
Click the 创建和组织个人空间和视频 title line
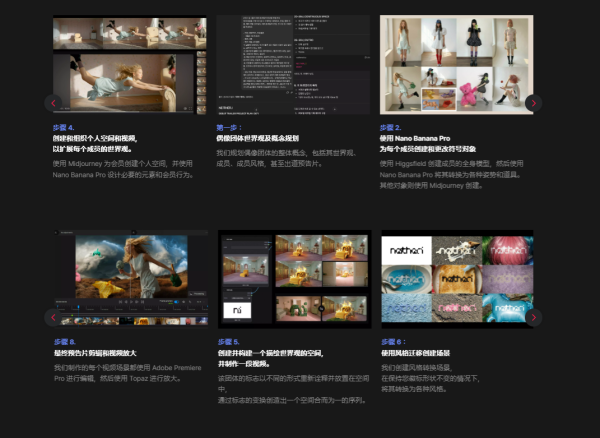pyautogui.click(x=95, y=138)
